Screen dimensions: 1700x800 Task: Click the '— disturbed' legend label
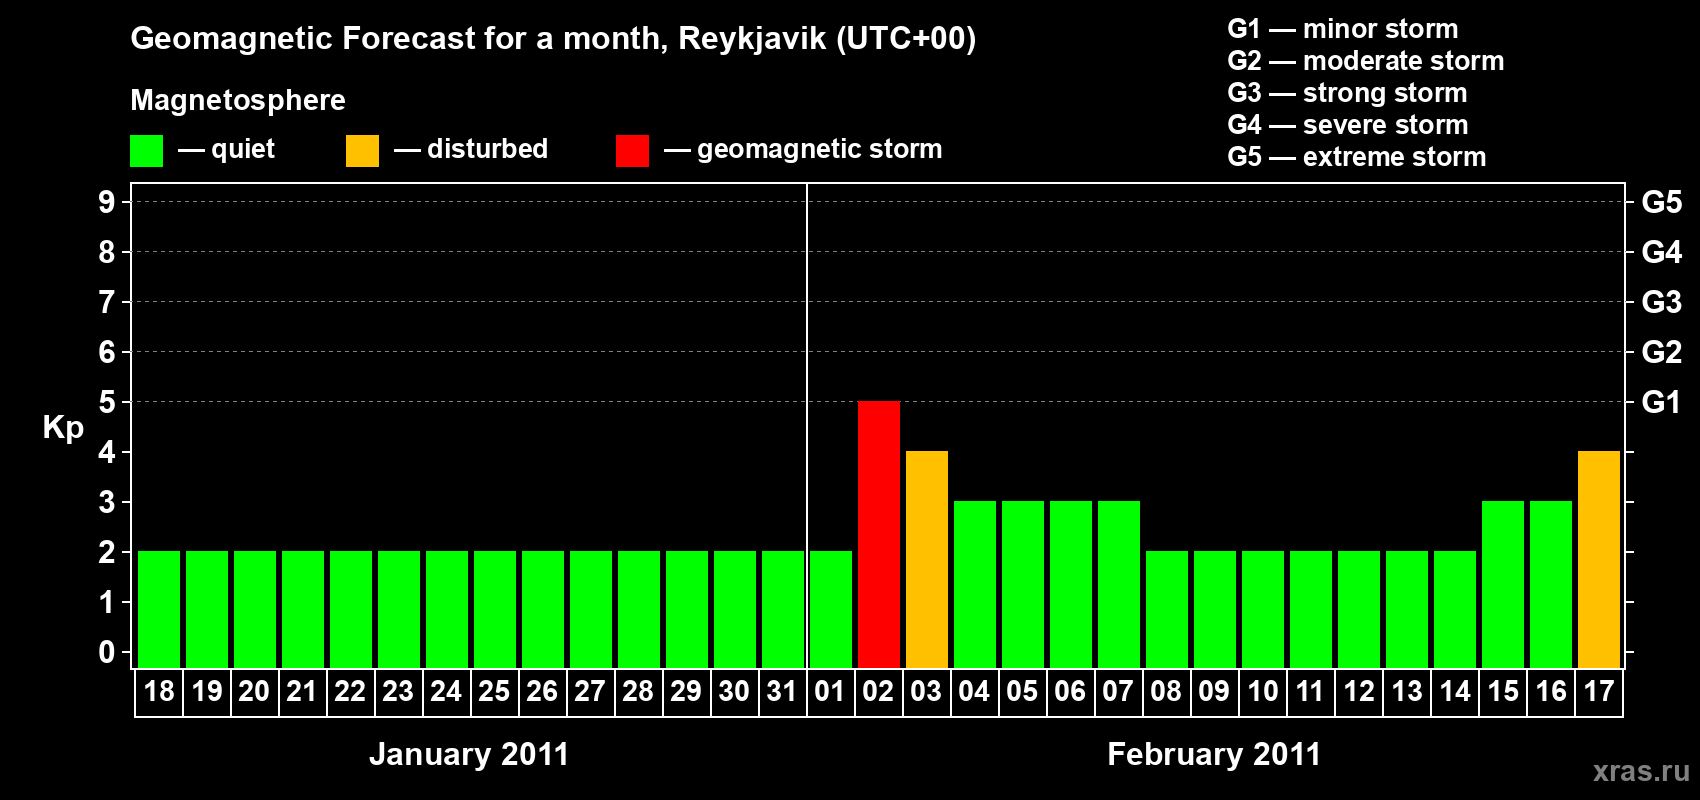[x=471, y=149]
